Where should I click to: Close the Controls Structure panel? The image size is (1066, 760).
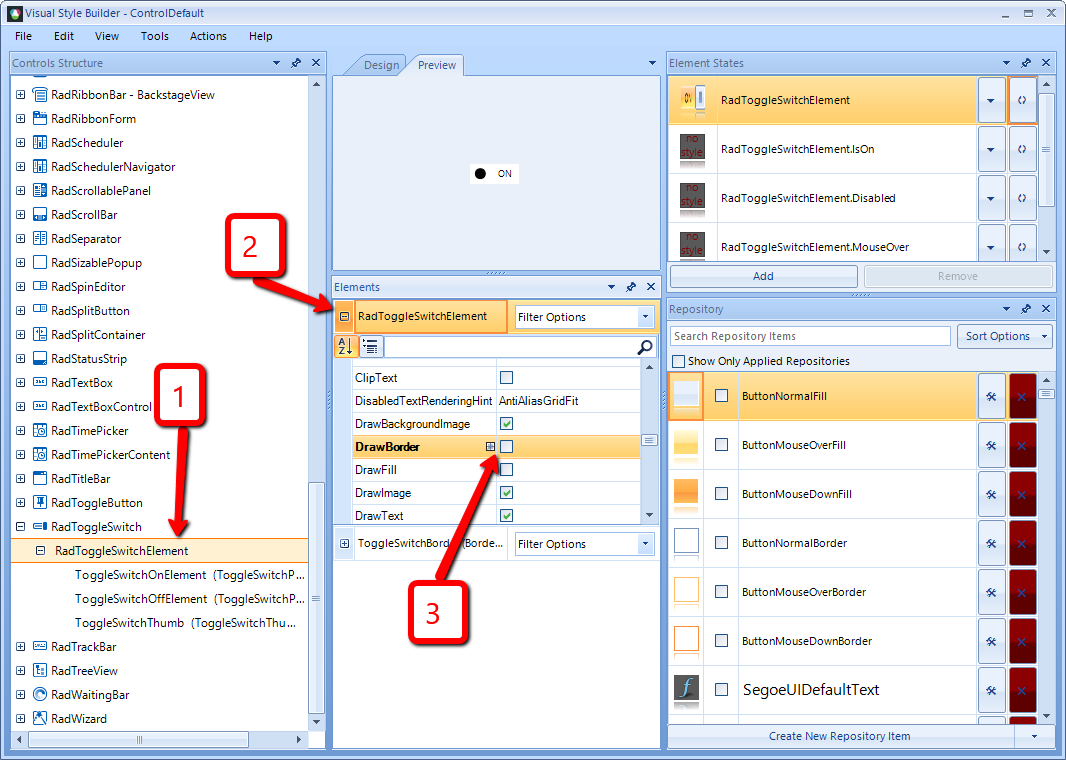[316, 63]
